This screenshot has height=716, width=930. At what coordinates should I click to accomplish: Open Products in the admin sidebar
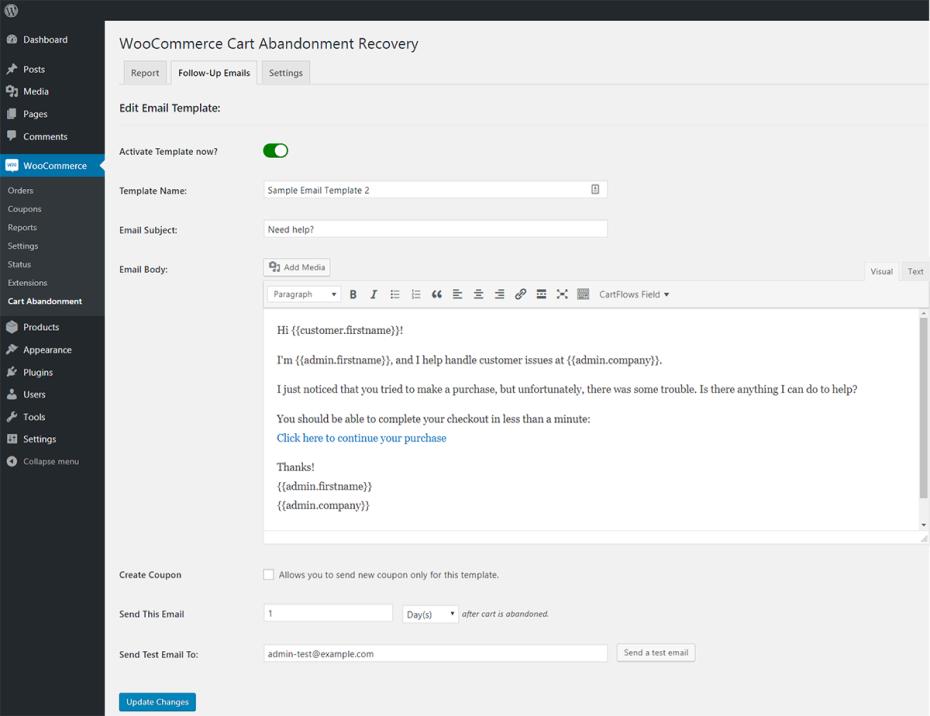tap(41, 327)
